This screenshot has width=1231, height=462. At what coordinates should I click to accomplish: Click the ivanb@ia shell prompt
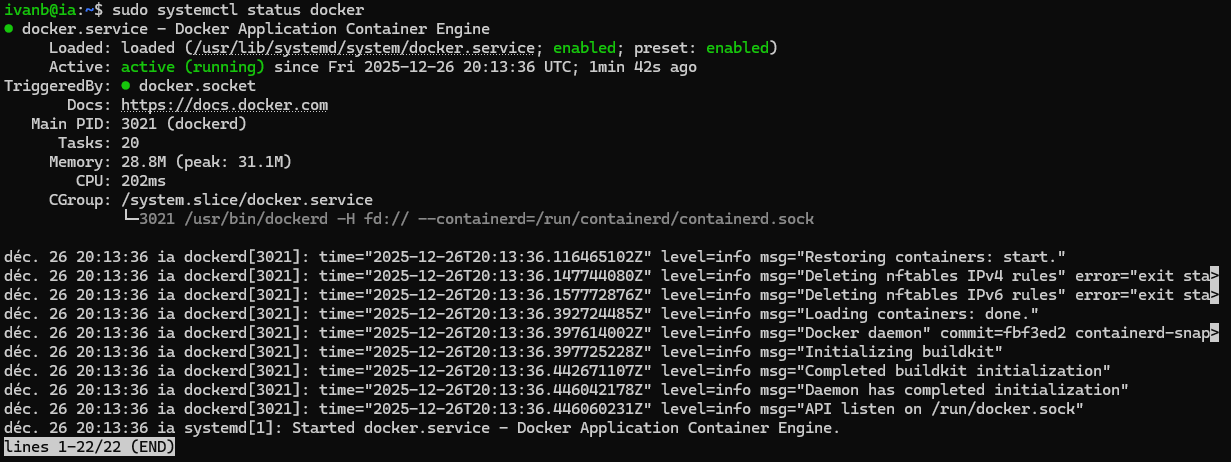tap(36, 10)
